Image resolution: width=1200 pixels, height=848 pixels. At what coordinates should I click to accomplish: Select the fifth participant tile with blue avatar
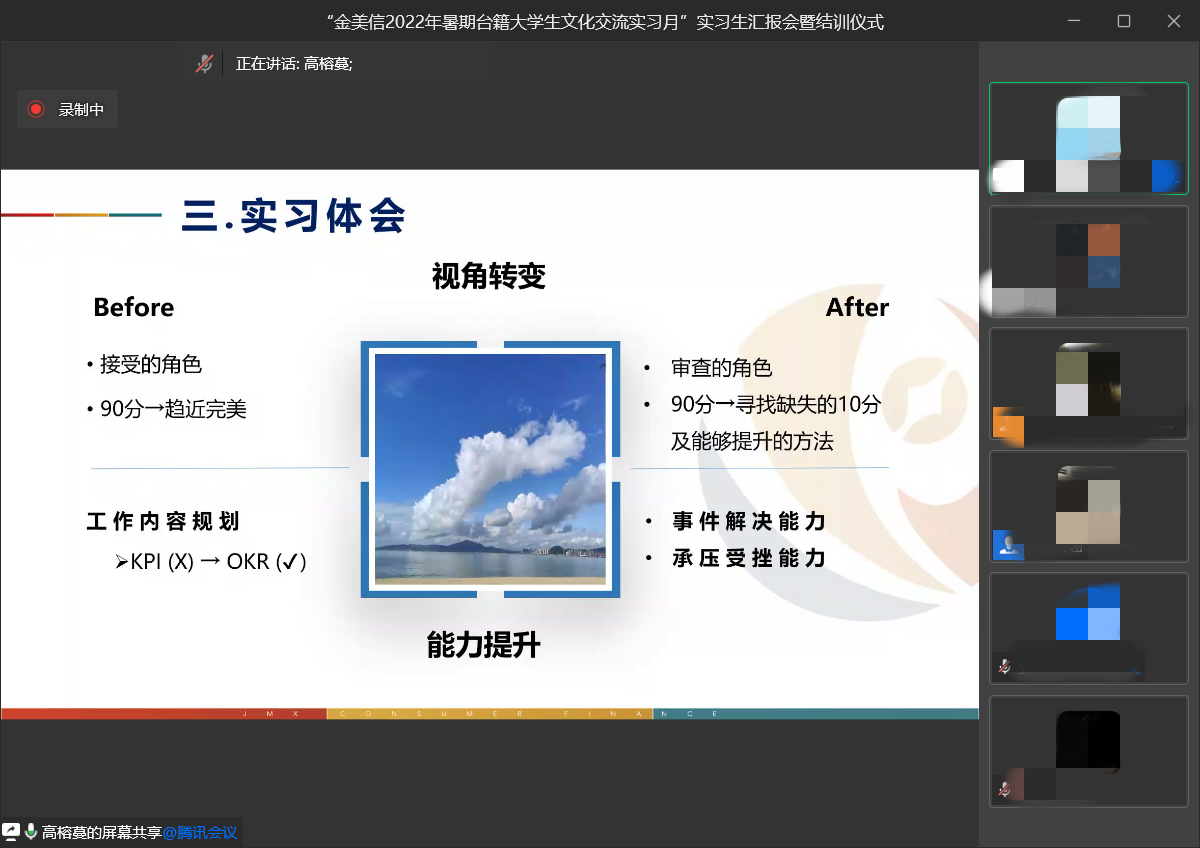pyautogui.click(x=1088, y=628)
